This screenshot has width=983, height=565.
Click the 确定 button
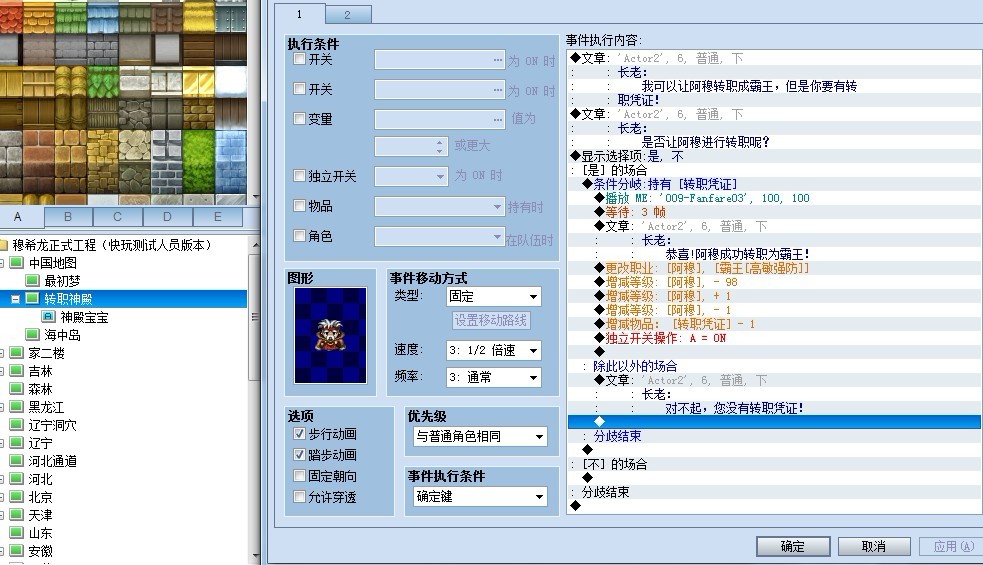(x=793, y=546)
